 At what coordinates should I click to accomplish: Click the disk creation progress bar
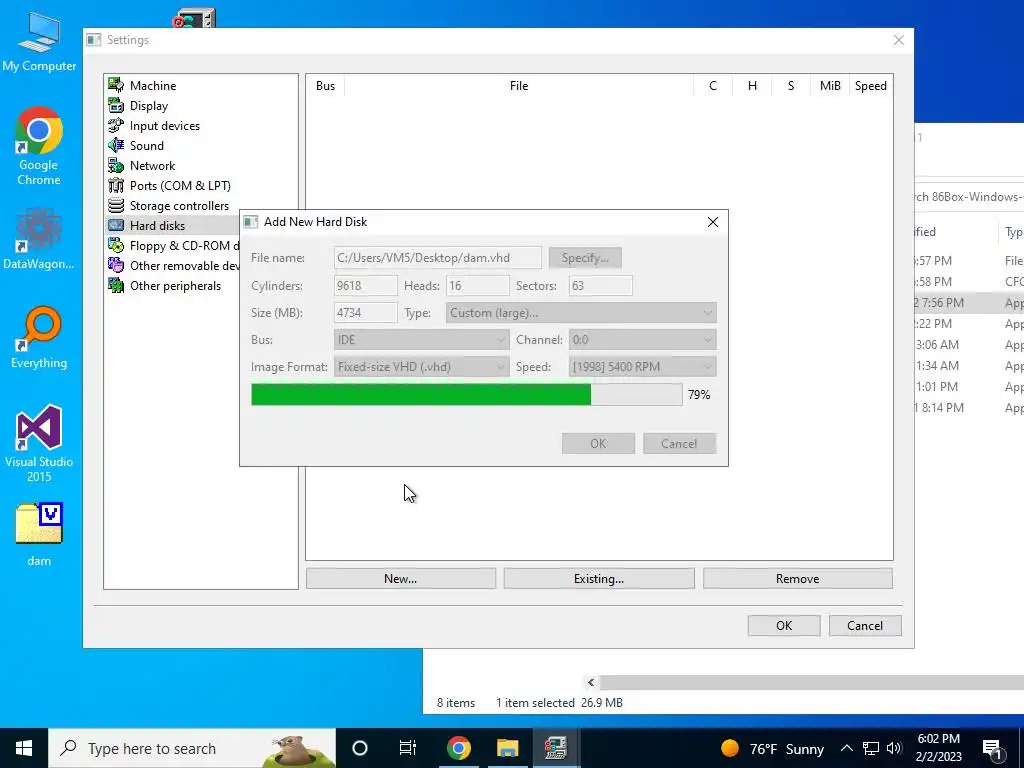click(467, 394)
